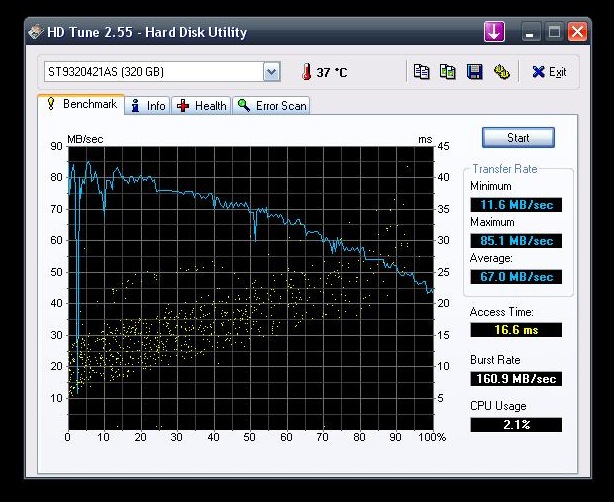Screen dimensions: 614x502
Task: Click the Start benchmark button
Action: click(x=518, y=137)
